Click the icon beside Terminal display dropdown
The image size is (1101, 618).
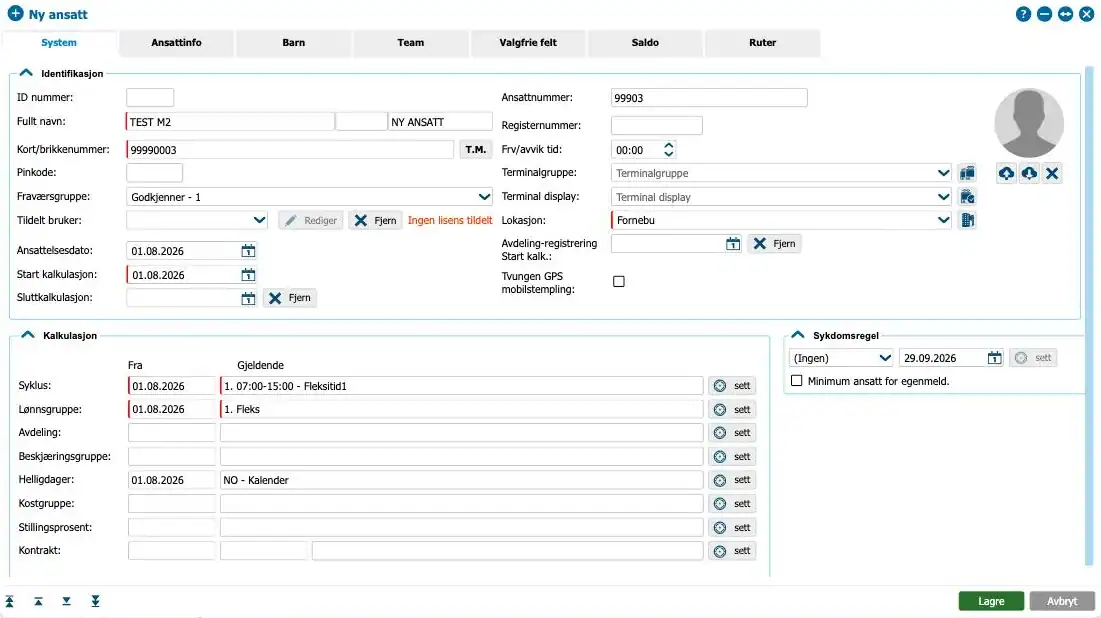[967, 197]
